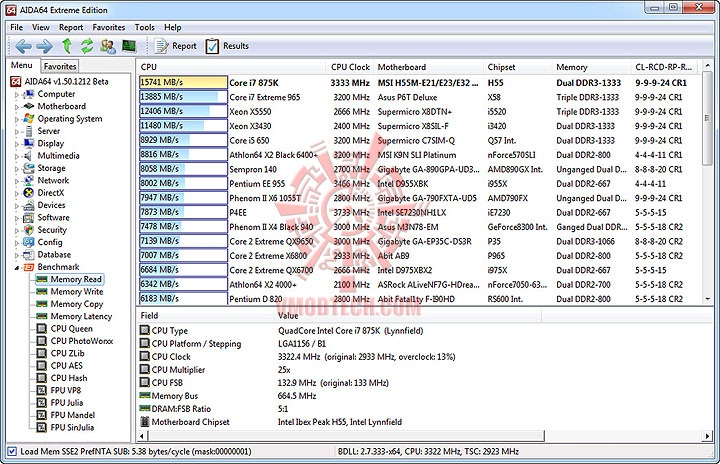This screenshot has height=464, width=720.
Task: Click the scroll down arrow of results list
Action: click(708, 299)
